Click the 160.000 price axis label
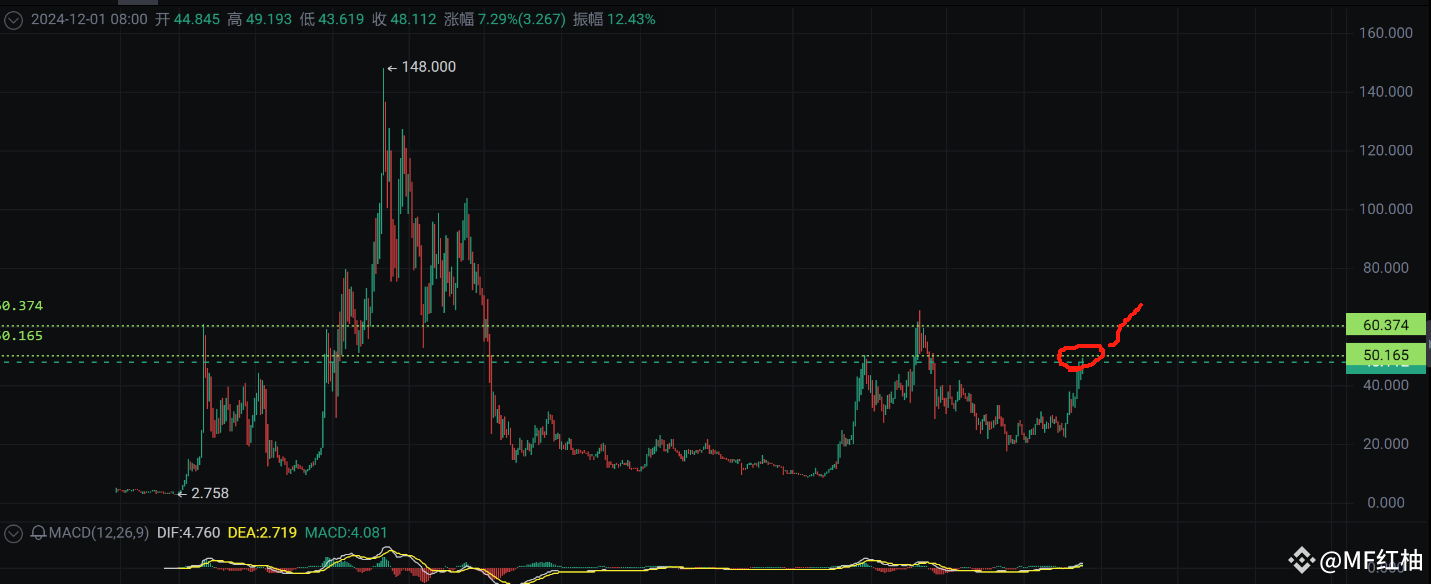 (x=1386, y=32)
